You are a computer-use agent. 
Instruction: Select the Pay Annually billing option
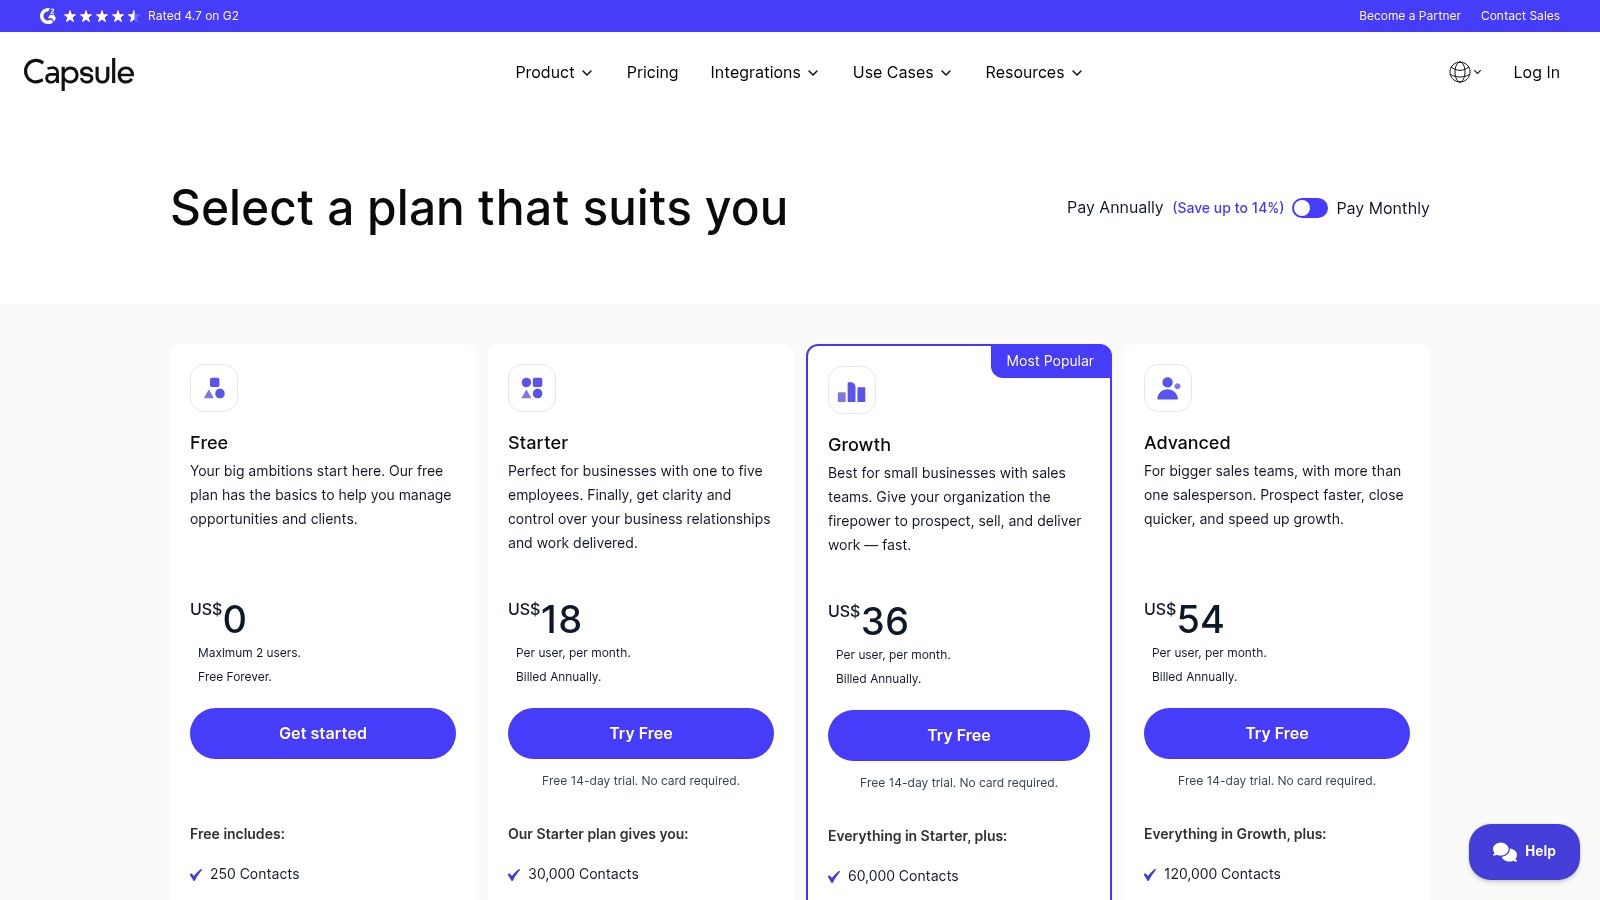coord(1114,208)
